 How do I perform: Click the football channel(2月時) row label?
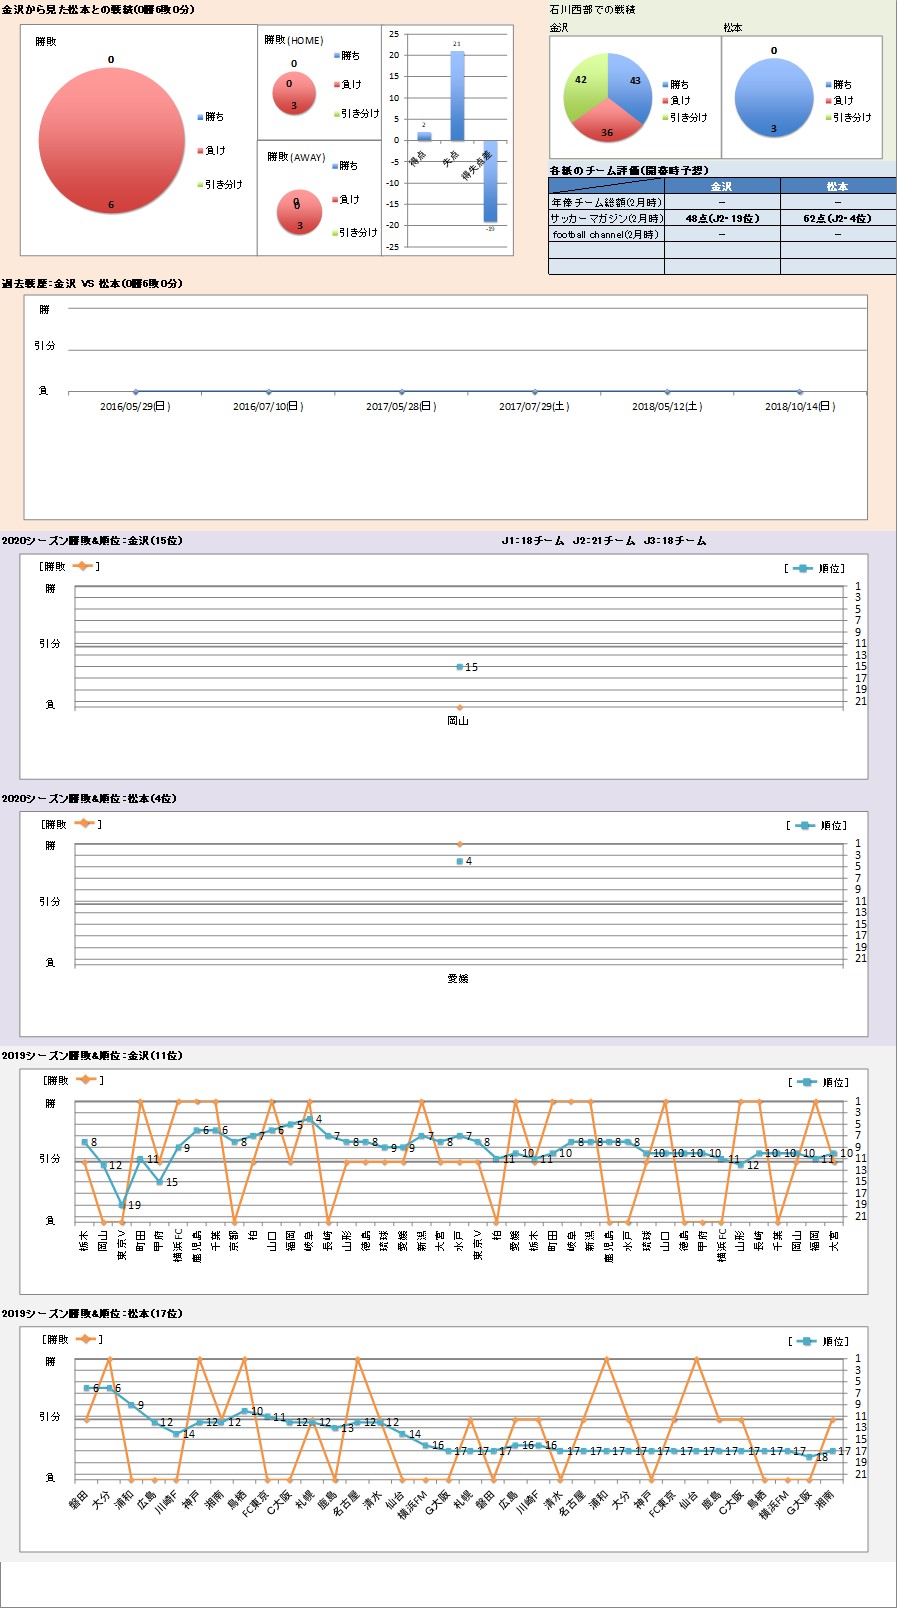[606, 234]
